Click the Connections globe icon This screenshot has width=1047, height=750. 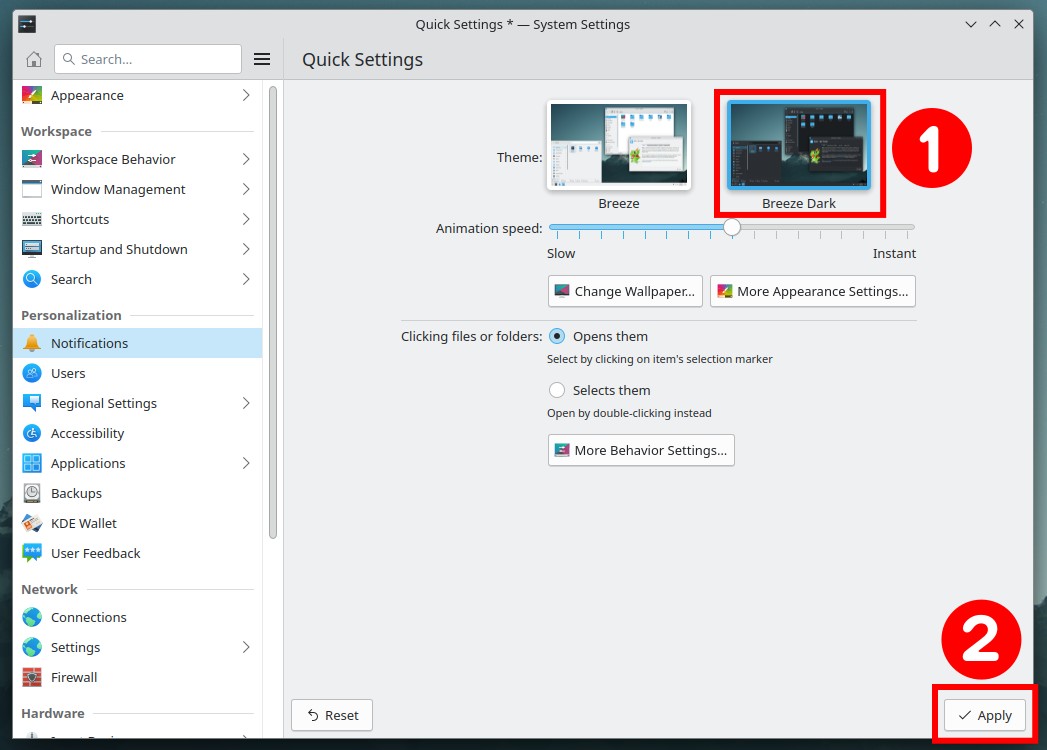[31, 617]
